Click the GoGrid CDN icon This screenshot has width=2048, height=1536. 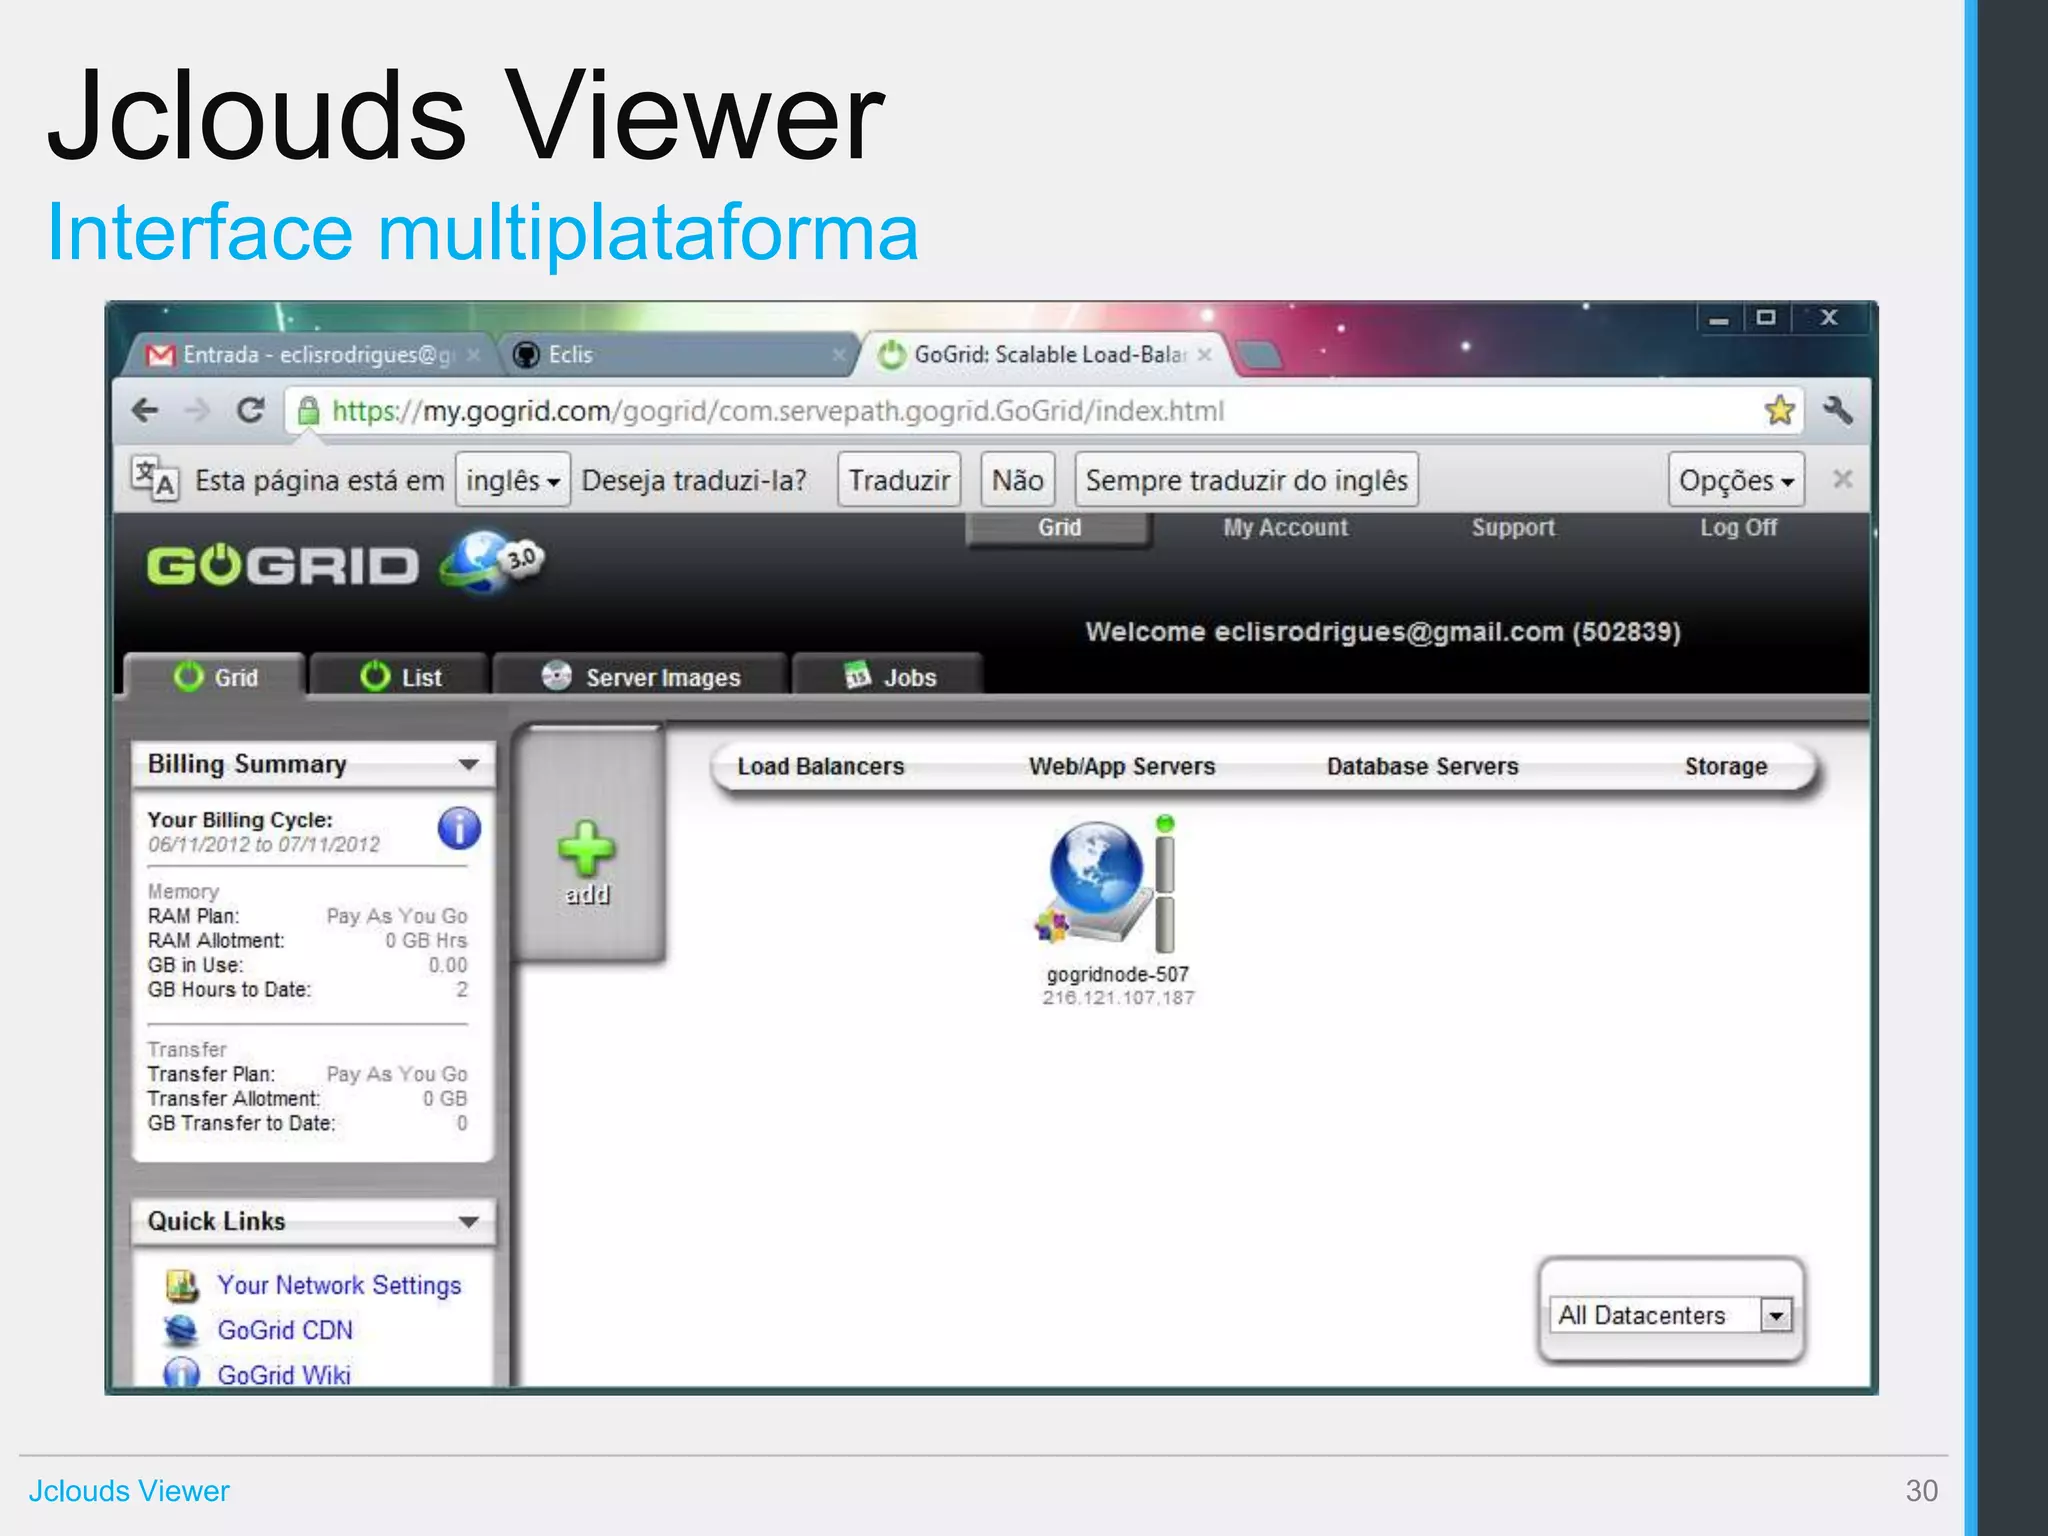182,1330
